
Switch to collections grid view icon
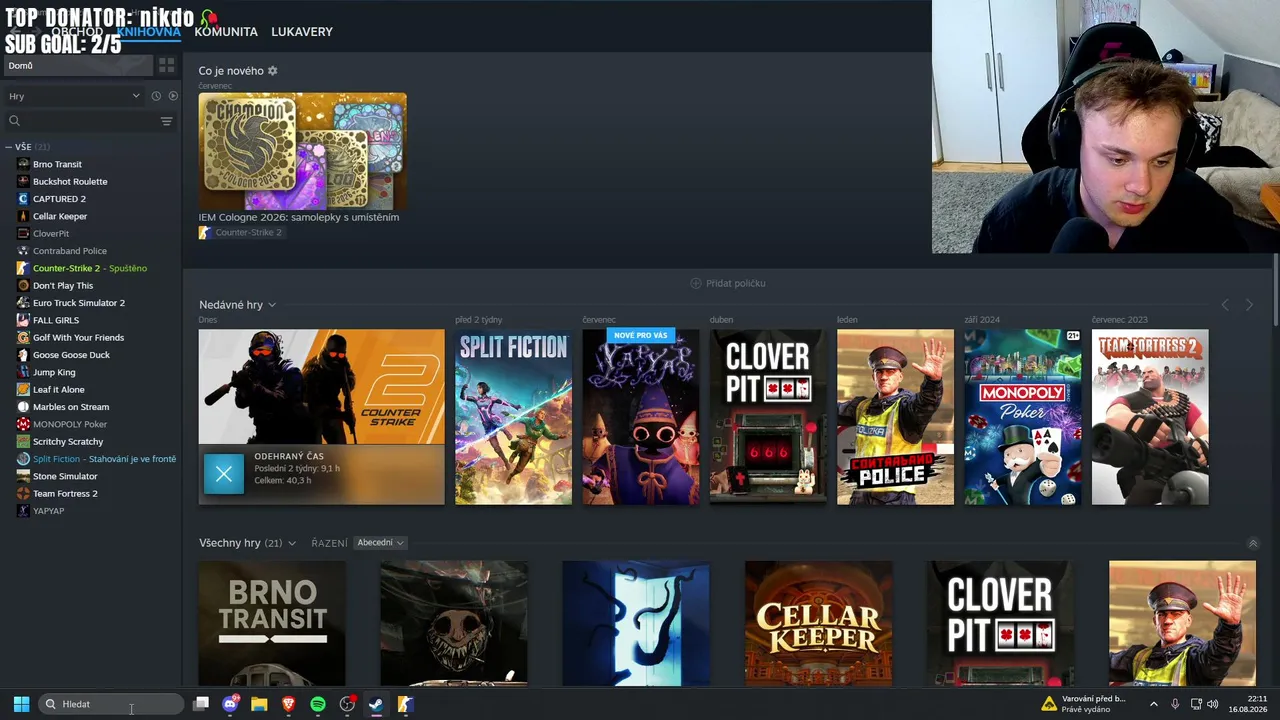[167, 65]
